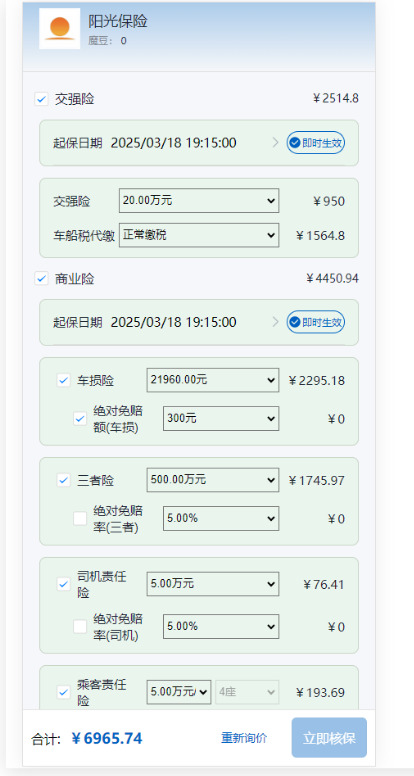The height and width of the screenshot is (776, 414).
Task: Click chevron arrow beside 商业险 start date
Action: pyautogui.click(x=276, y=322)
